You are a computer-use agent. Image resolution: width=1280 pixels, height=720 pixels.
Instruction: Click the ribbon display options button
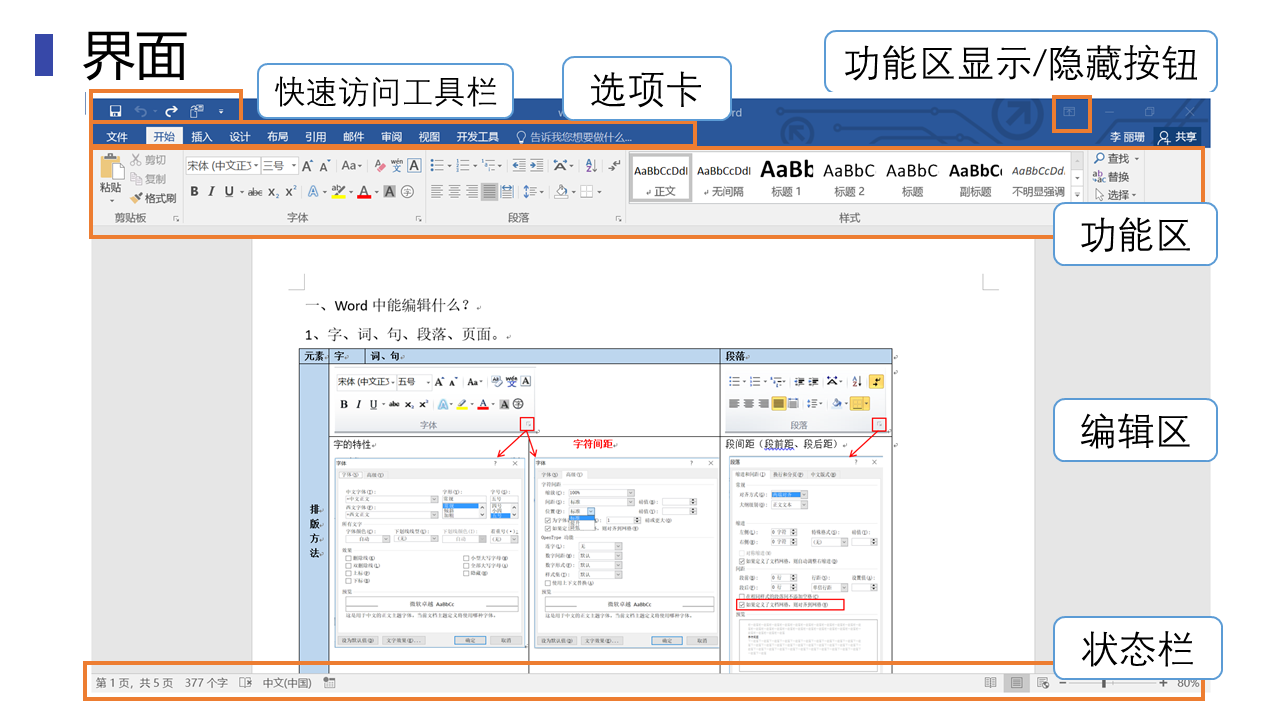[x=1069, y=112]
